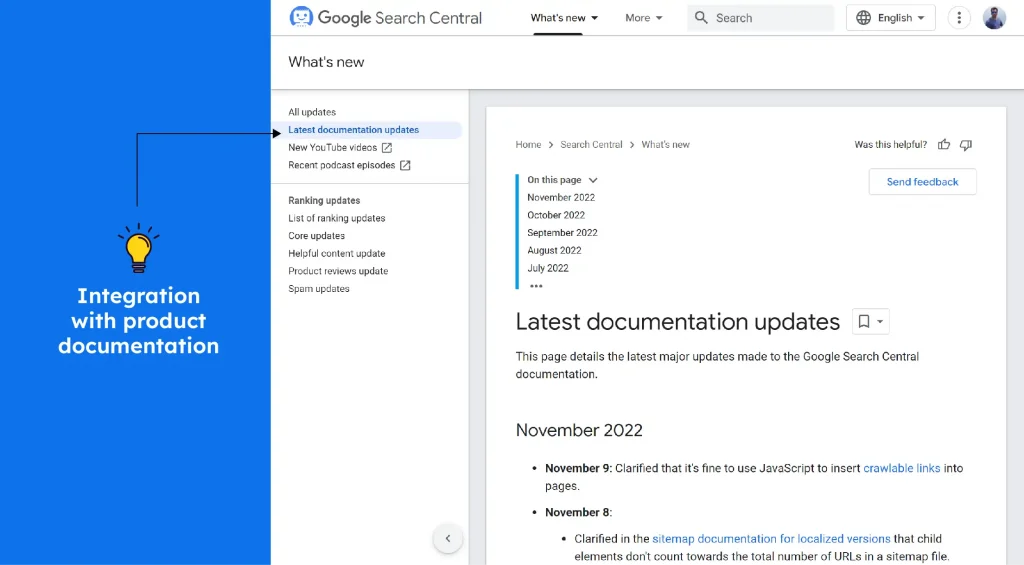This screenshot has height=565, width=1024.
Task: Collapse the On this page section
Action: pyautogui.click(x=593, y=180)
